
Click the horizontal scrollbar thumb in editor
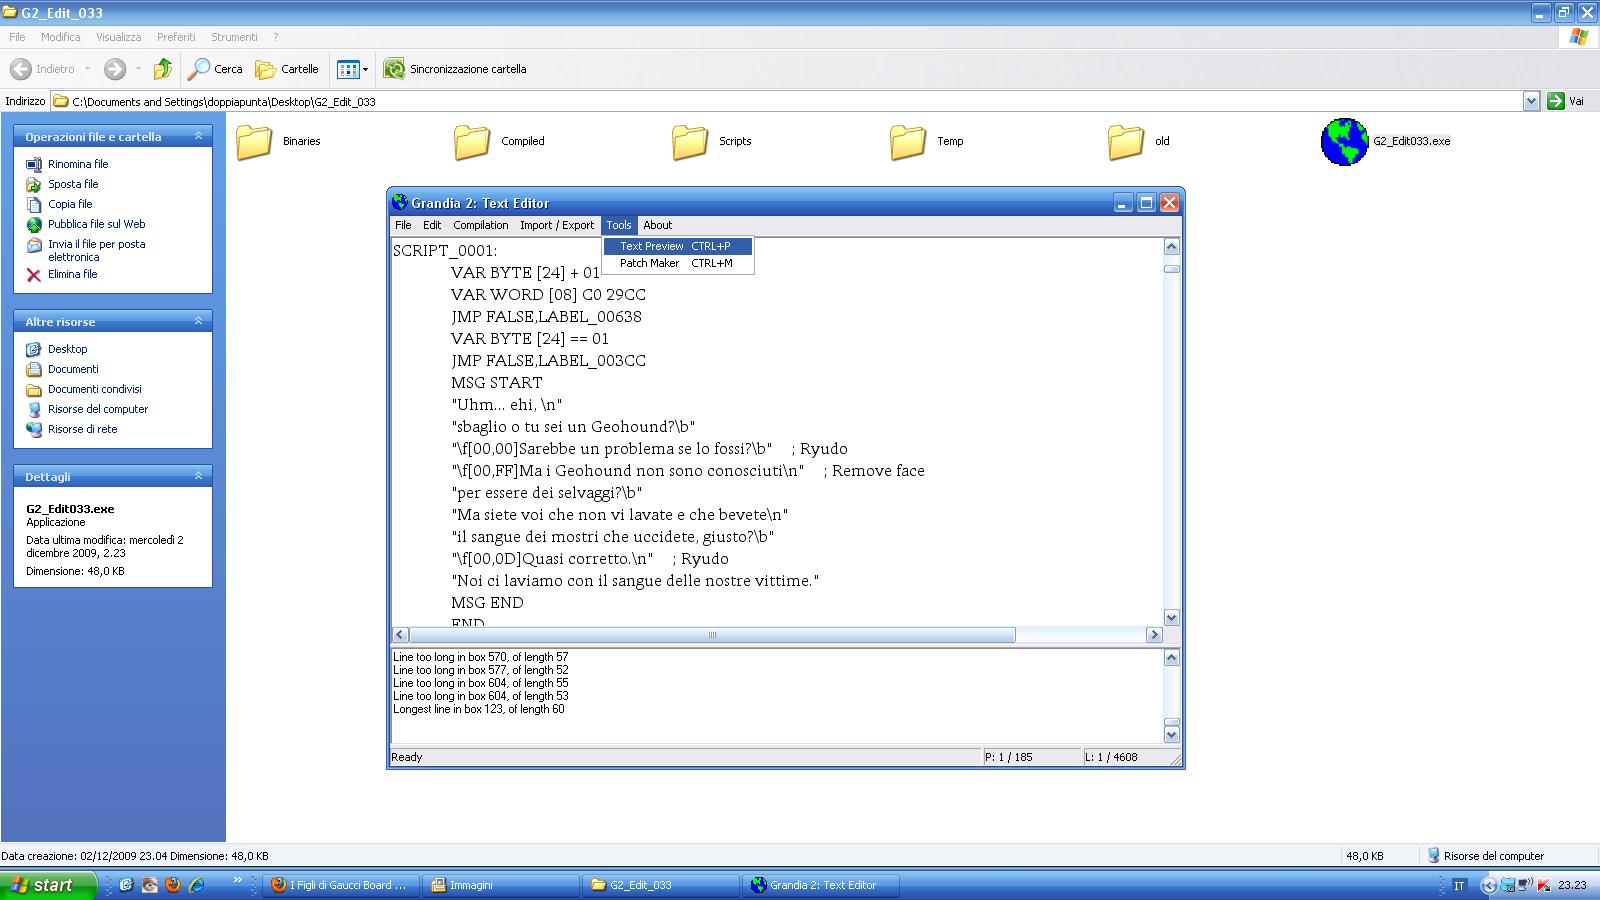[x=712, y=635]
